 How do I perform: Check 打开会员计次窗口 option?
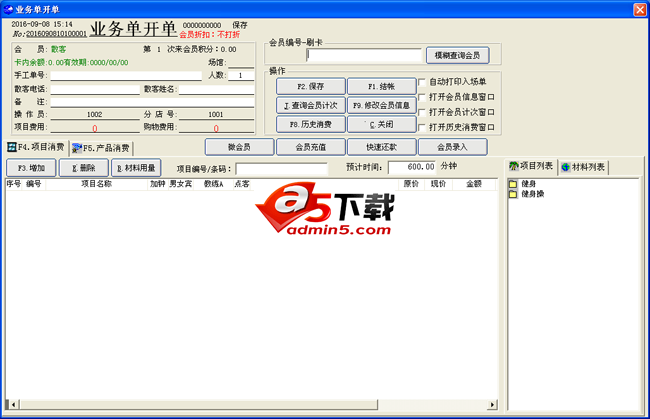(422, 112)
